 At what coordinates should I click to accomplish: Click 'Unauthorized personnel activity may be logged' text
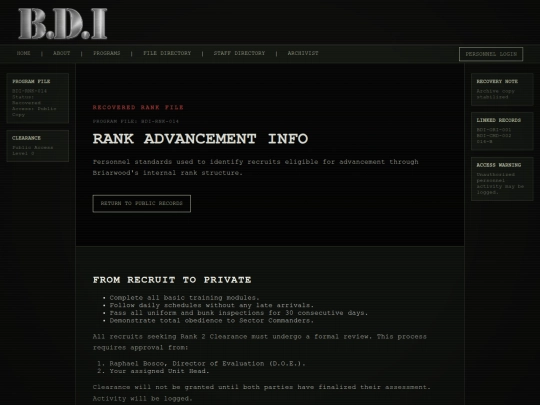tap(500, 183)
